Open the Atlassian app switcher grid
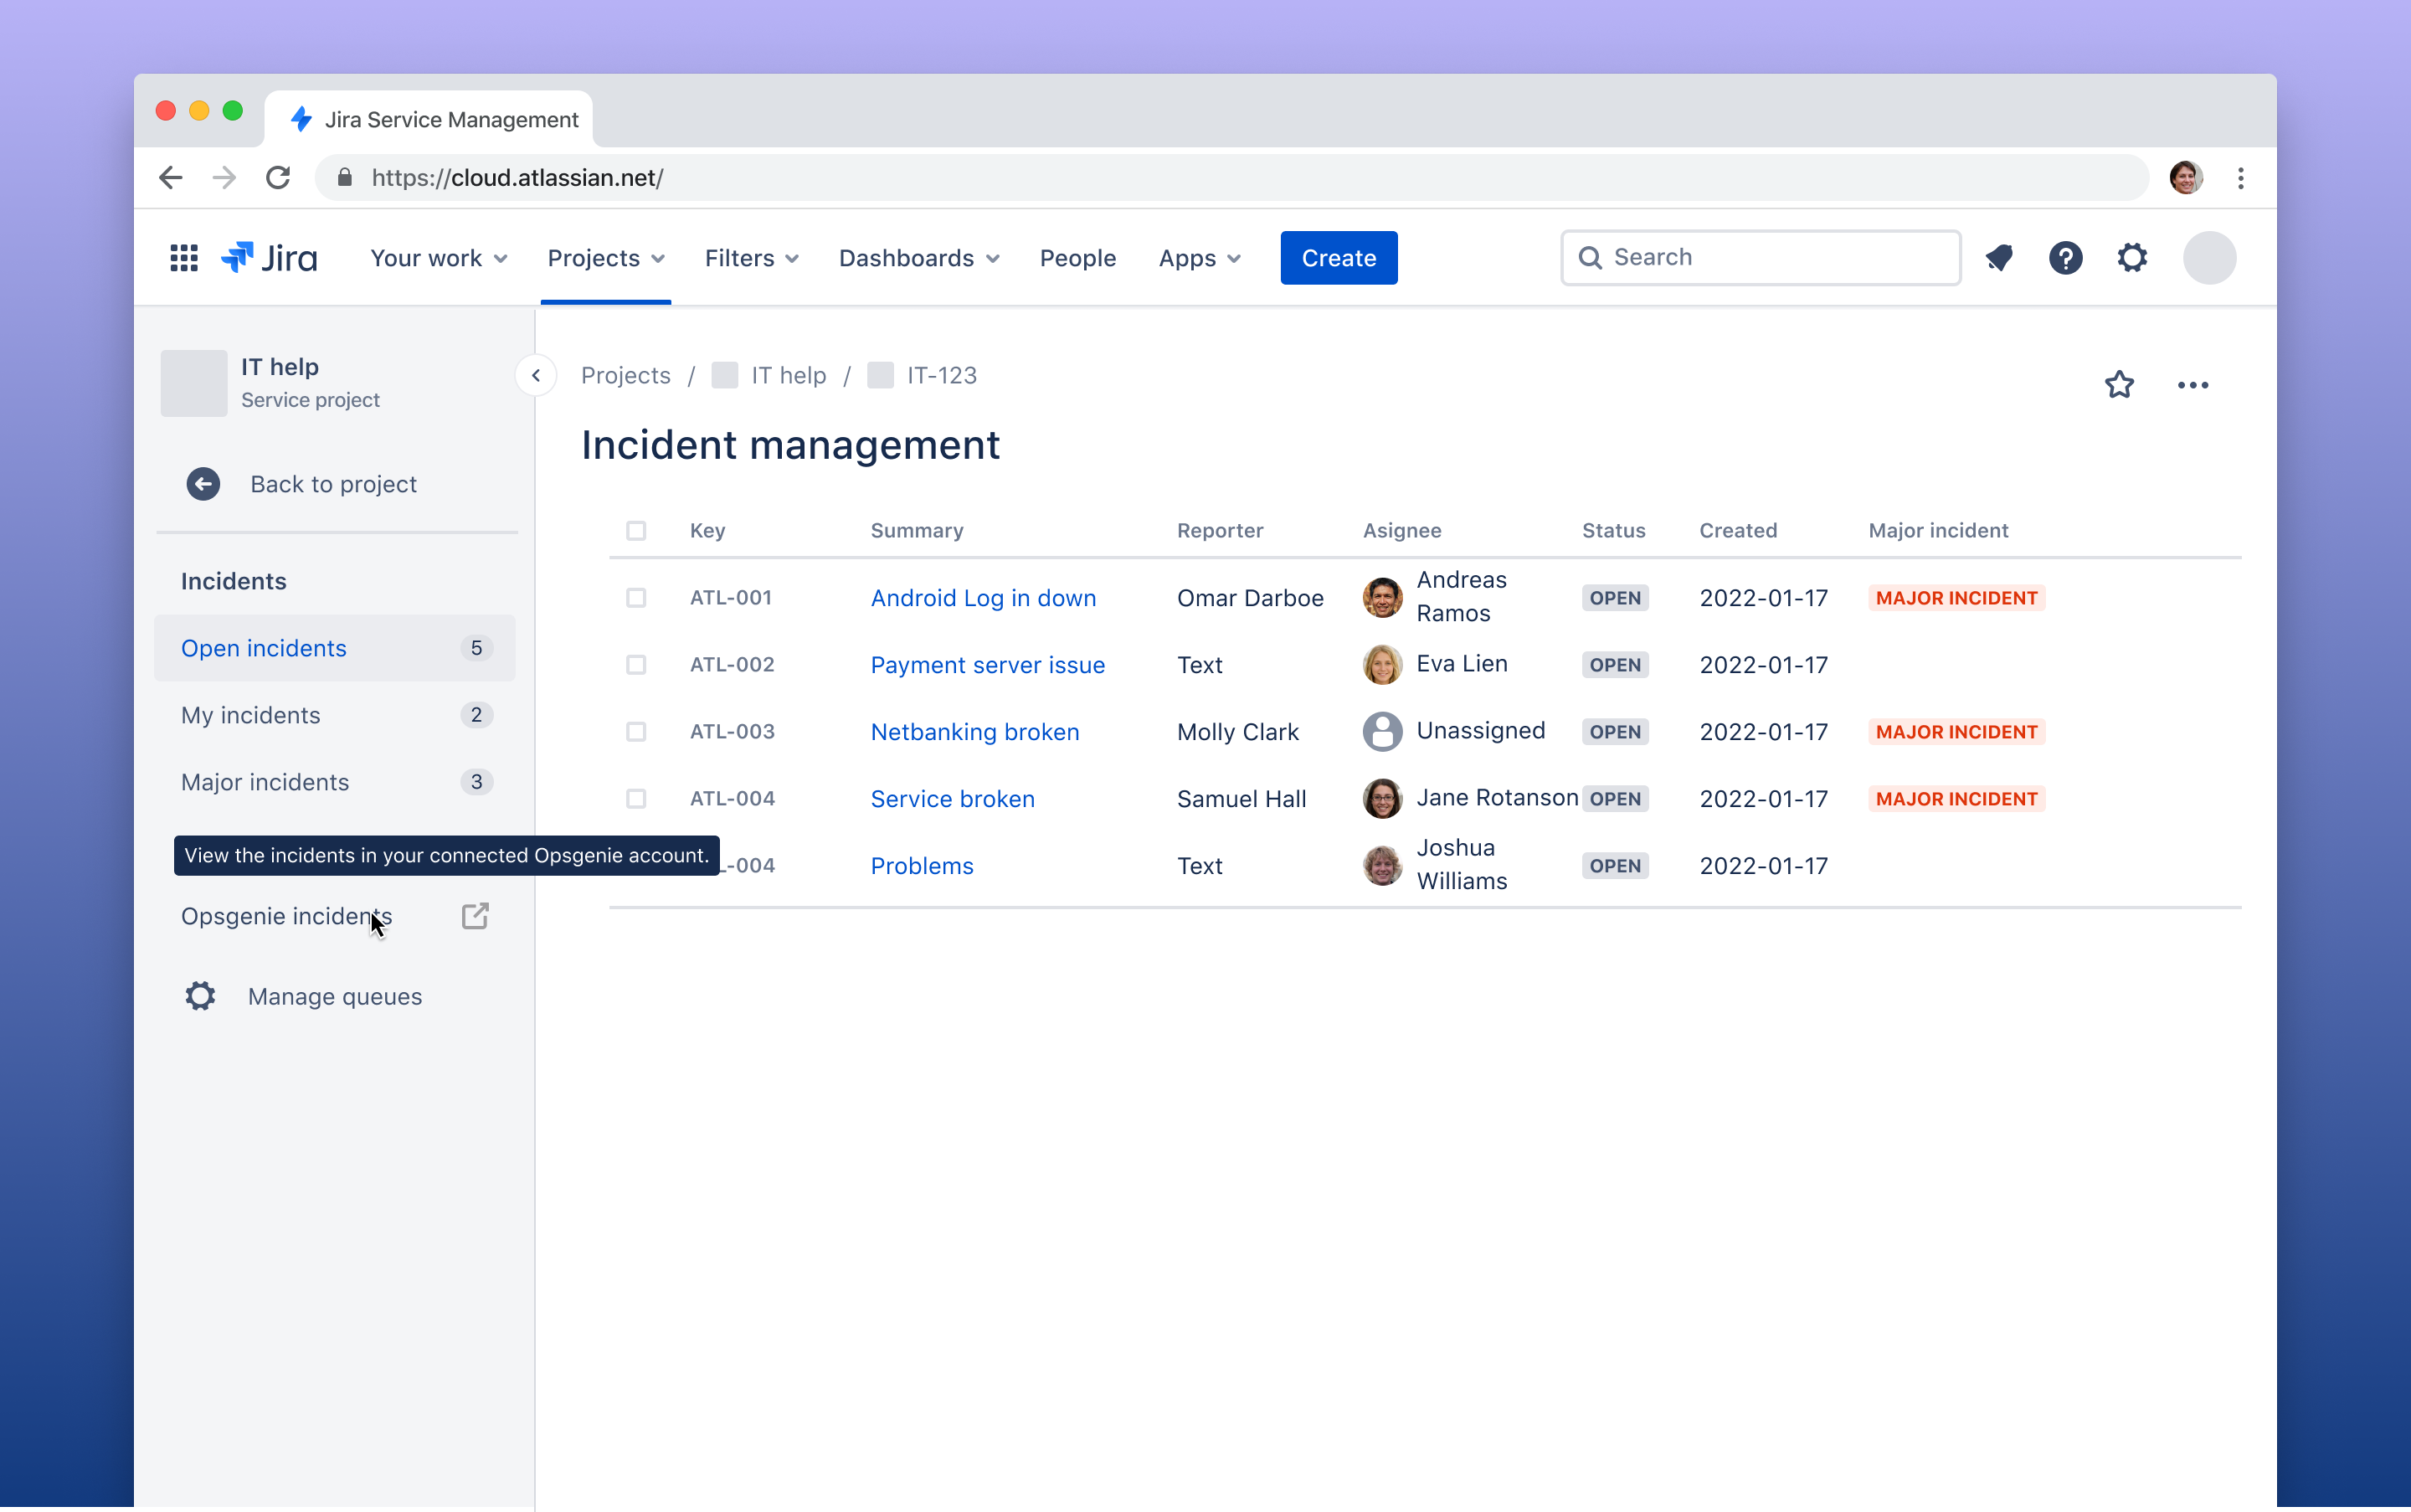This screenshot has height=1512, width=2411. [184, 258]
